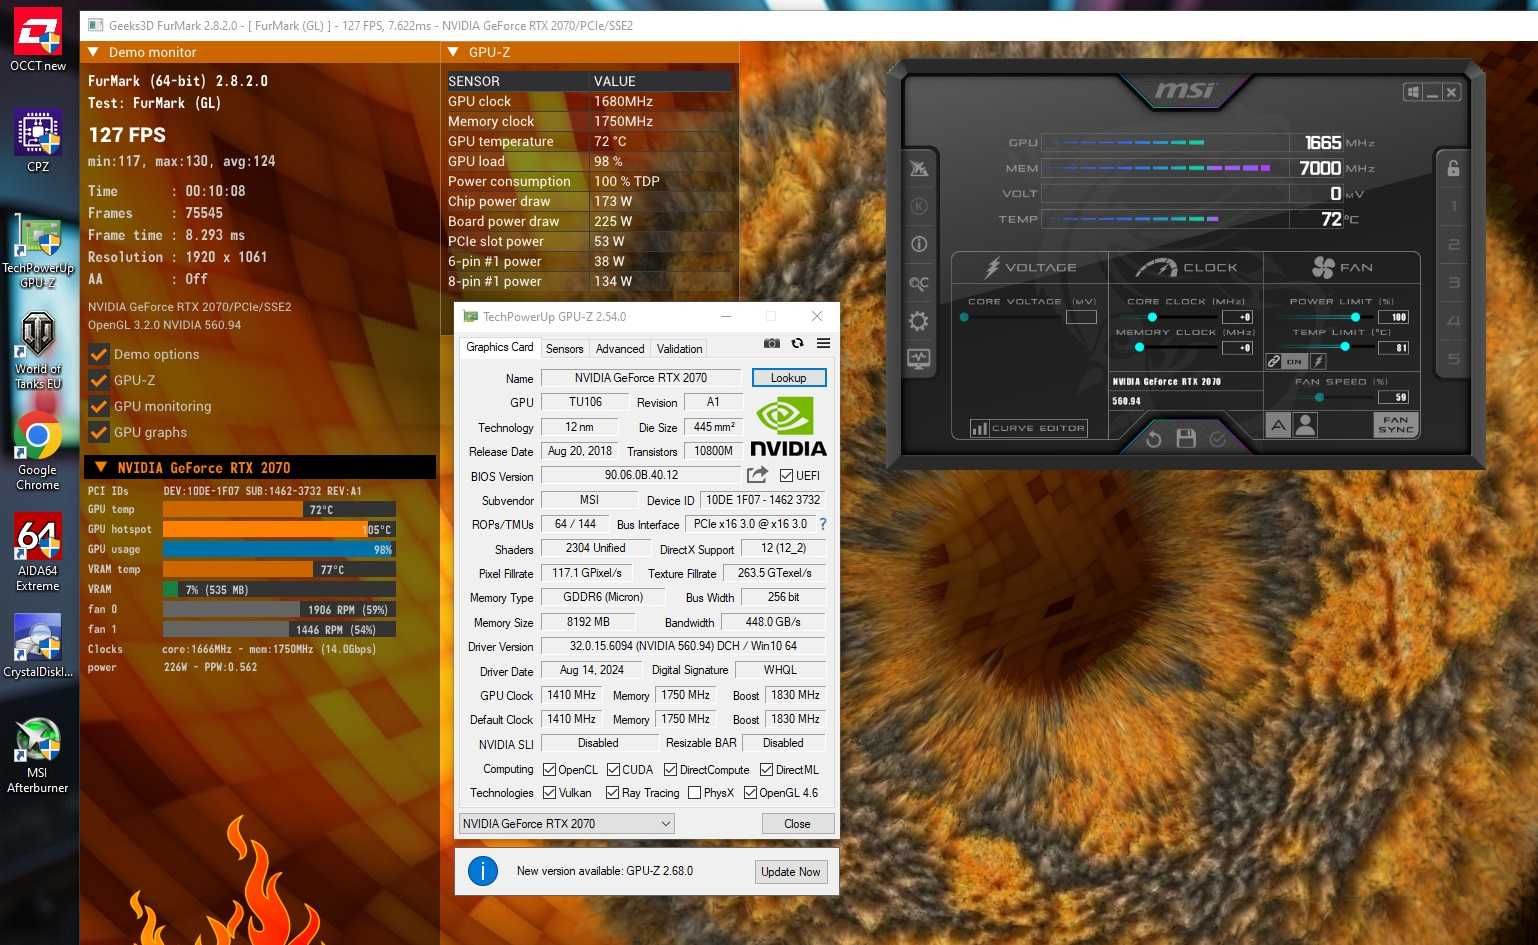Toggle the GPU-Z checkbox in FurMark

99,380
